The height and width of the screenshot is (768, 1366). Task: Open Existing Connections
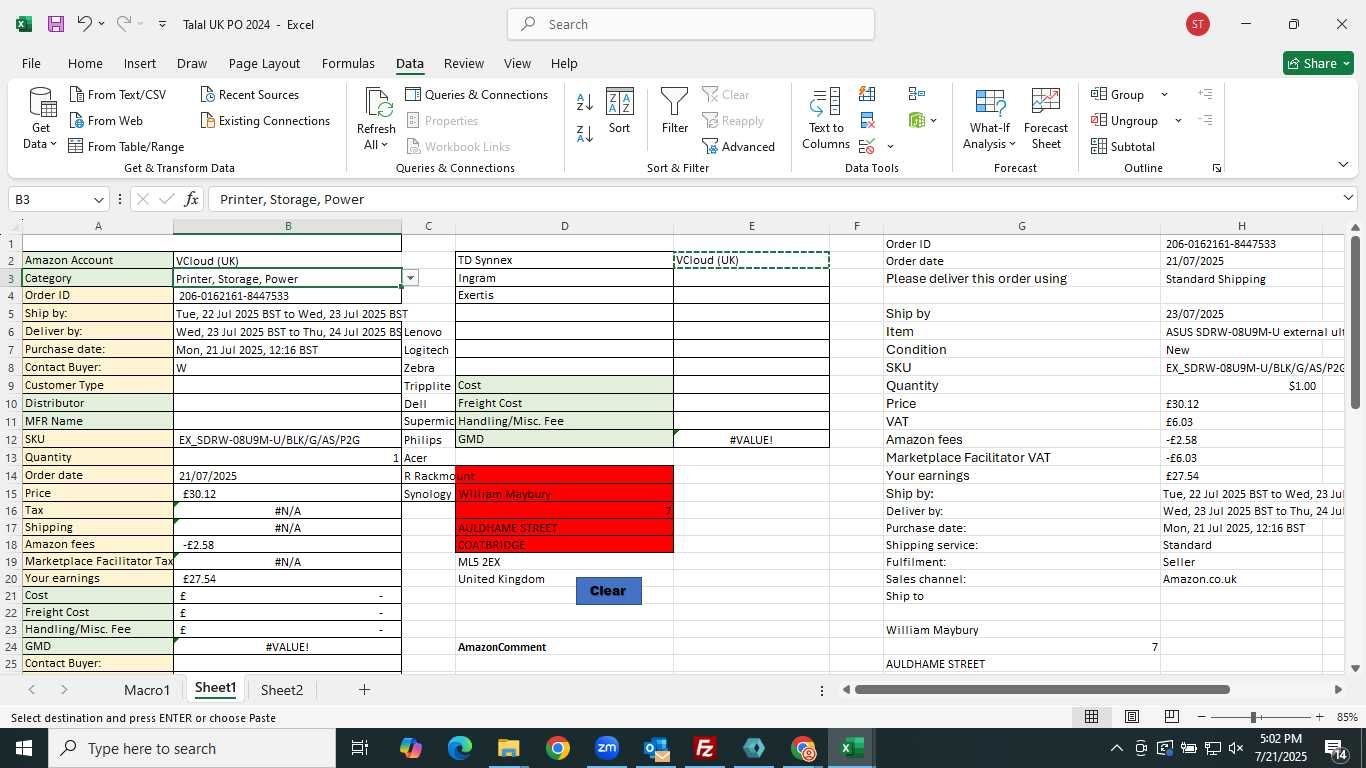coord(265,120)
